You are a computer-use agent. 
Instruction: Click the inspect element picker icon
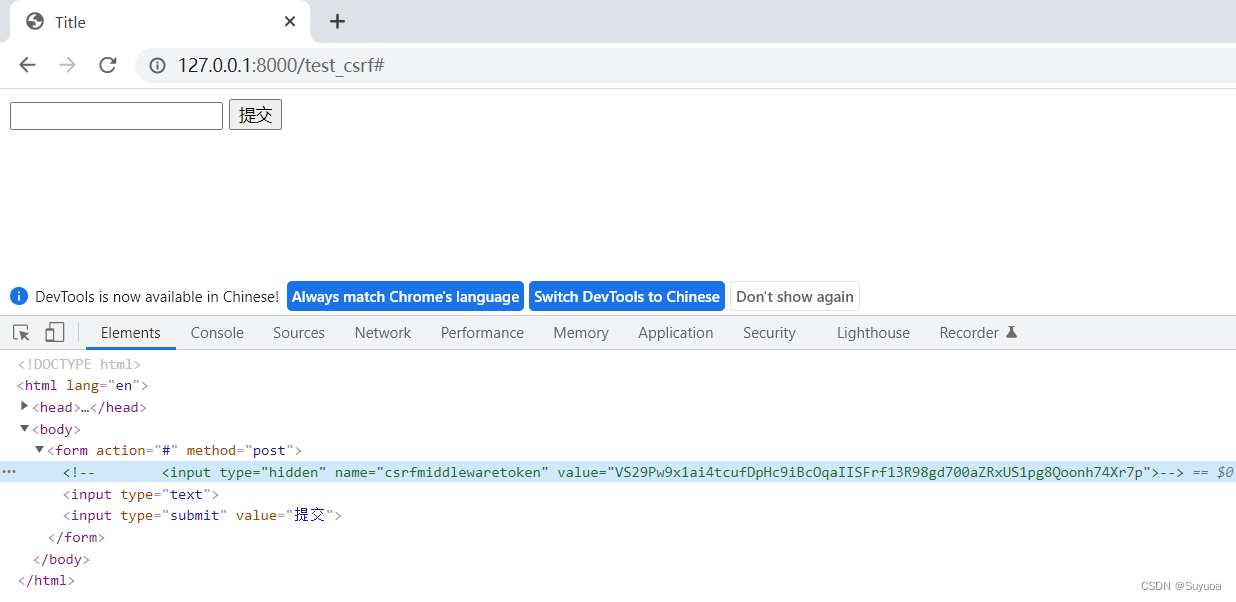coord(21,333)
